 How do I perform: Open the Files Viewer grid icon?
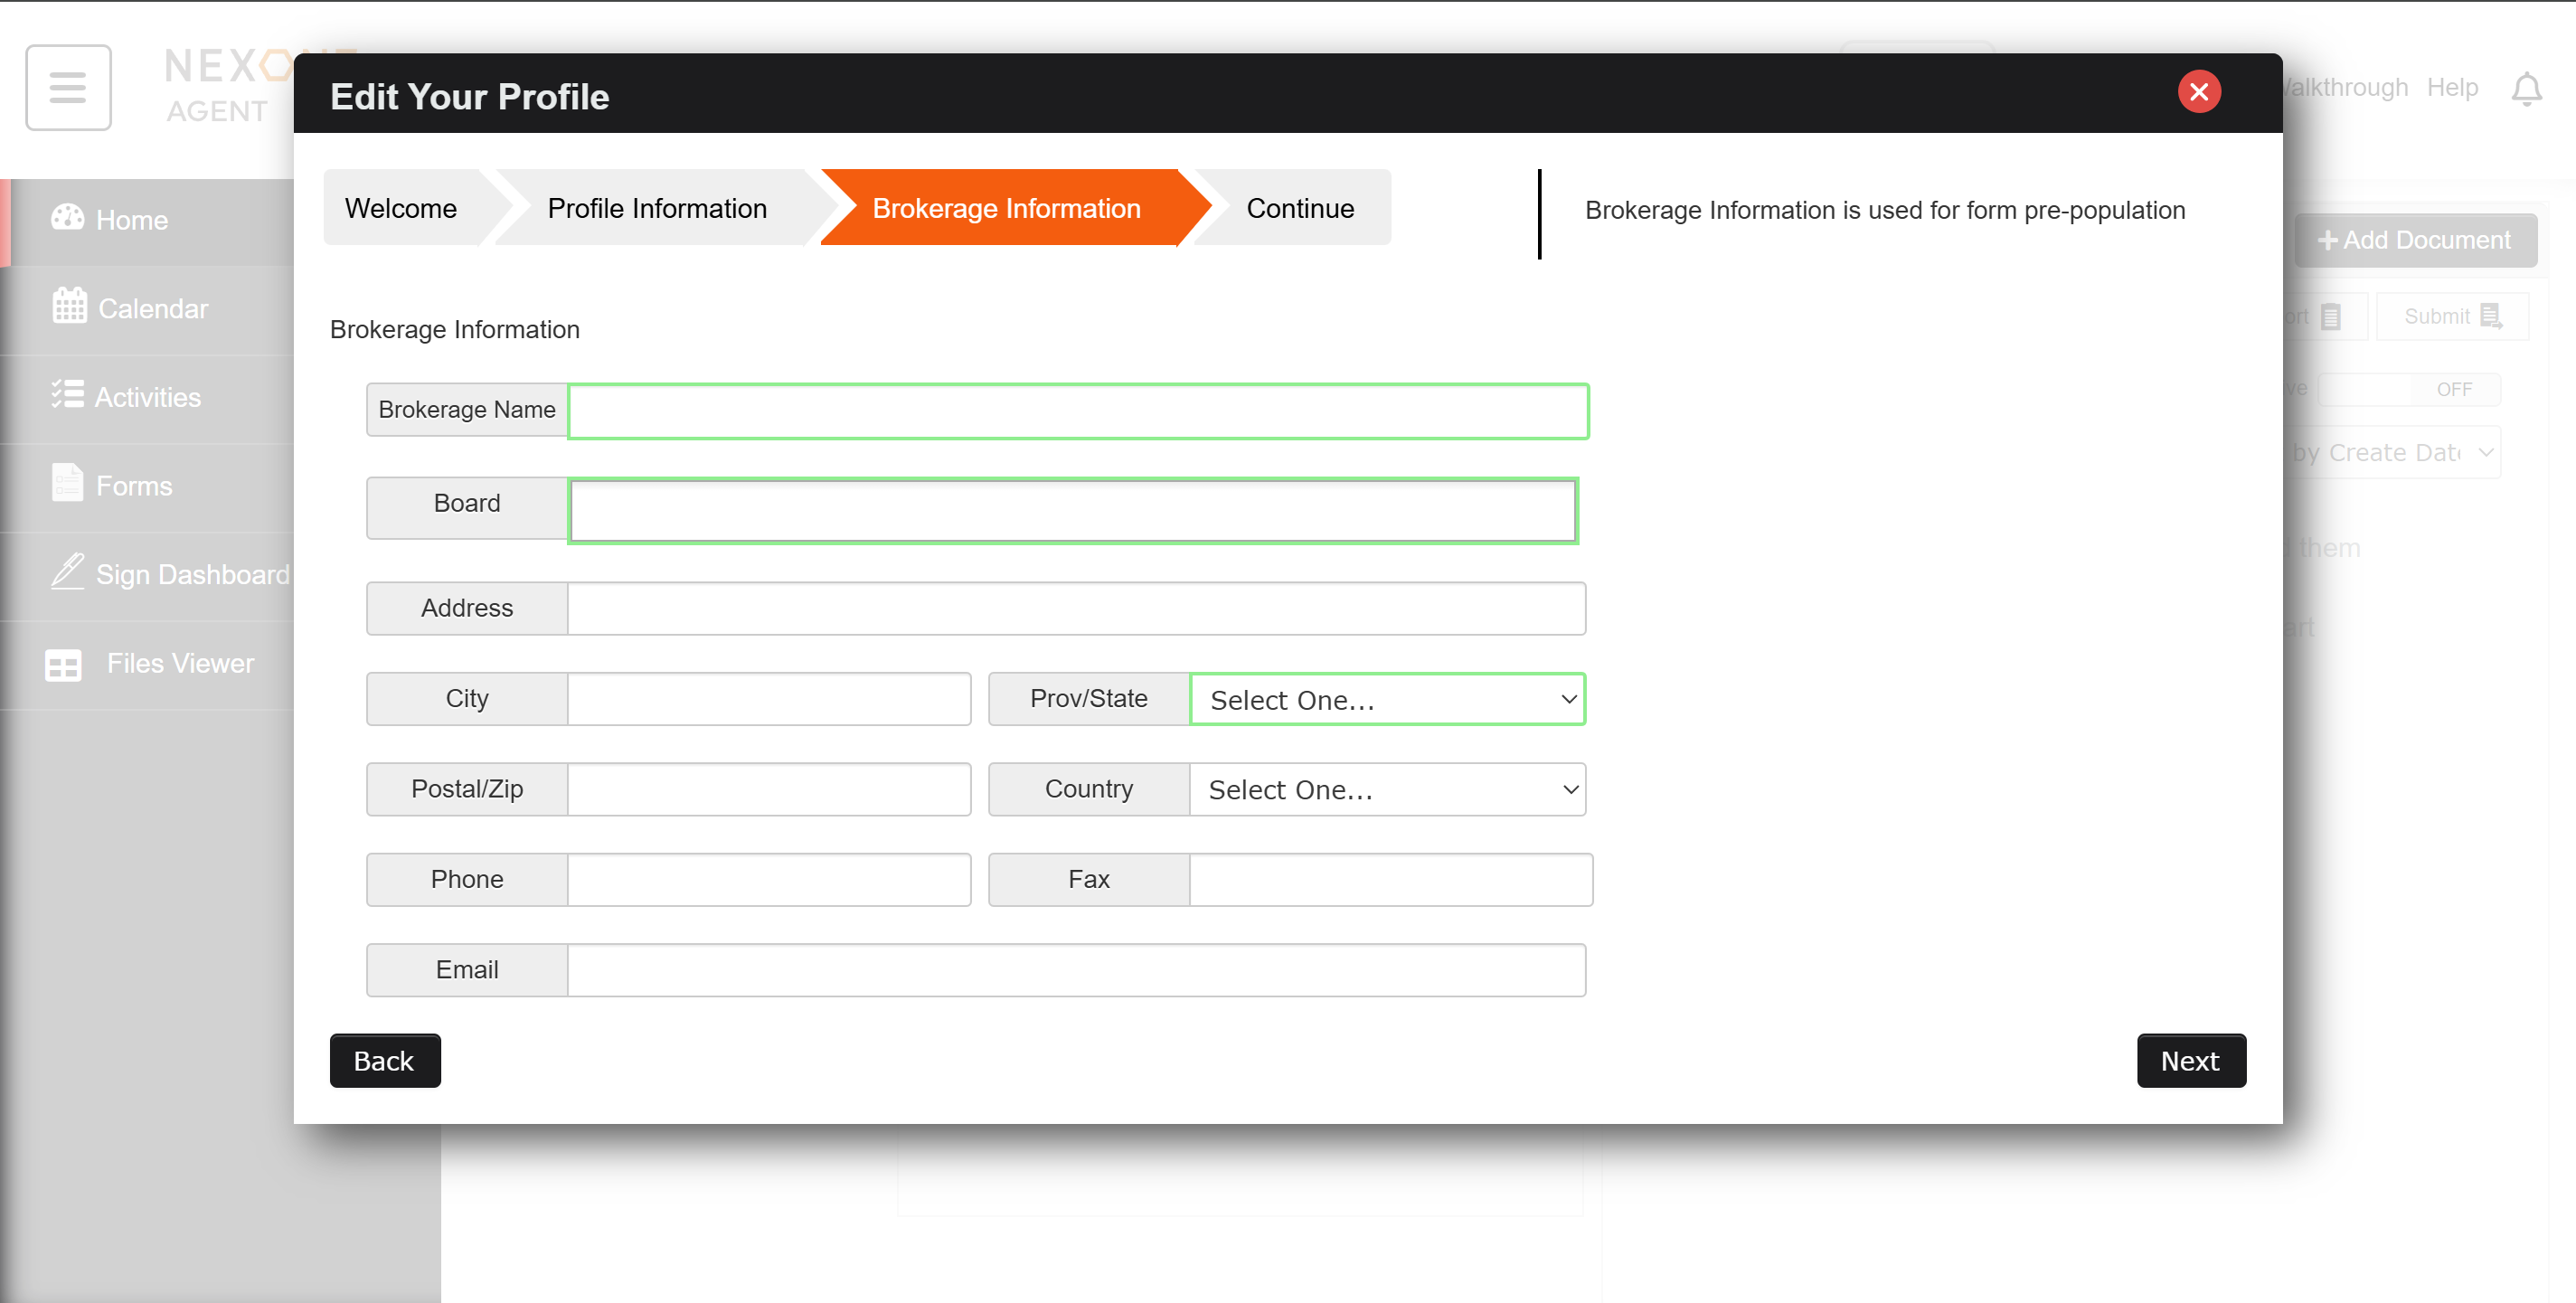[x=63, y=664]
